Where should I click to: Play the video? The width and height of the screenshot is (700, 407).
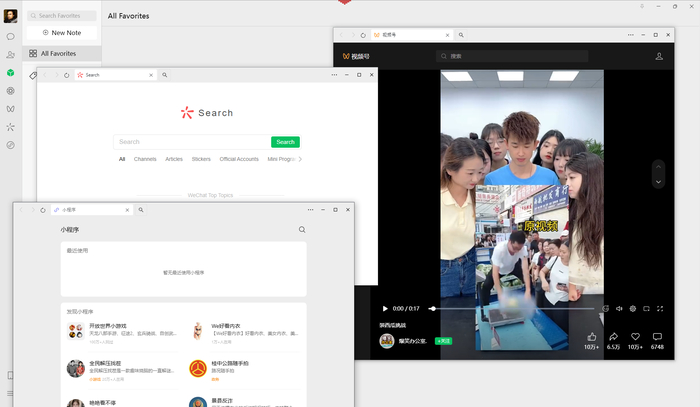pyautogui.click(x=385, y=308)
